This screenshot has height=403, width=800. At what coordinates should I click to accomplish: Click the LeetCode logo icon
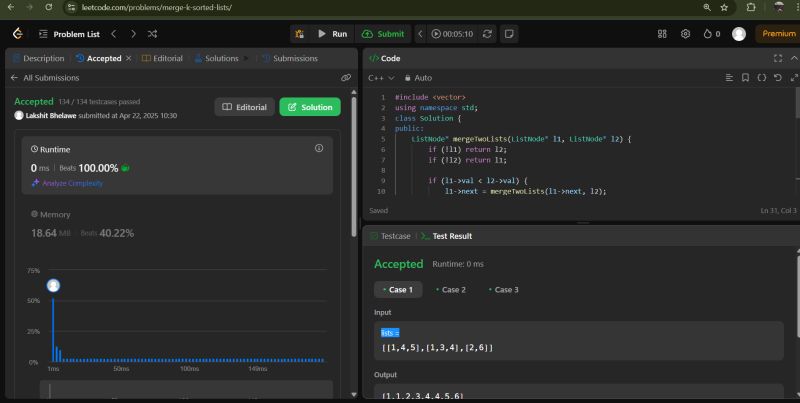pyautogui.click(x=18, y=34)
